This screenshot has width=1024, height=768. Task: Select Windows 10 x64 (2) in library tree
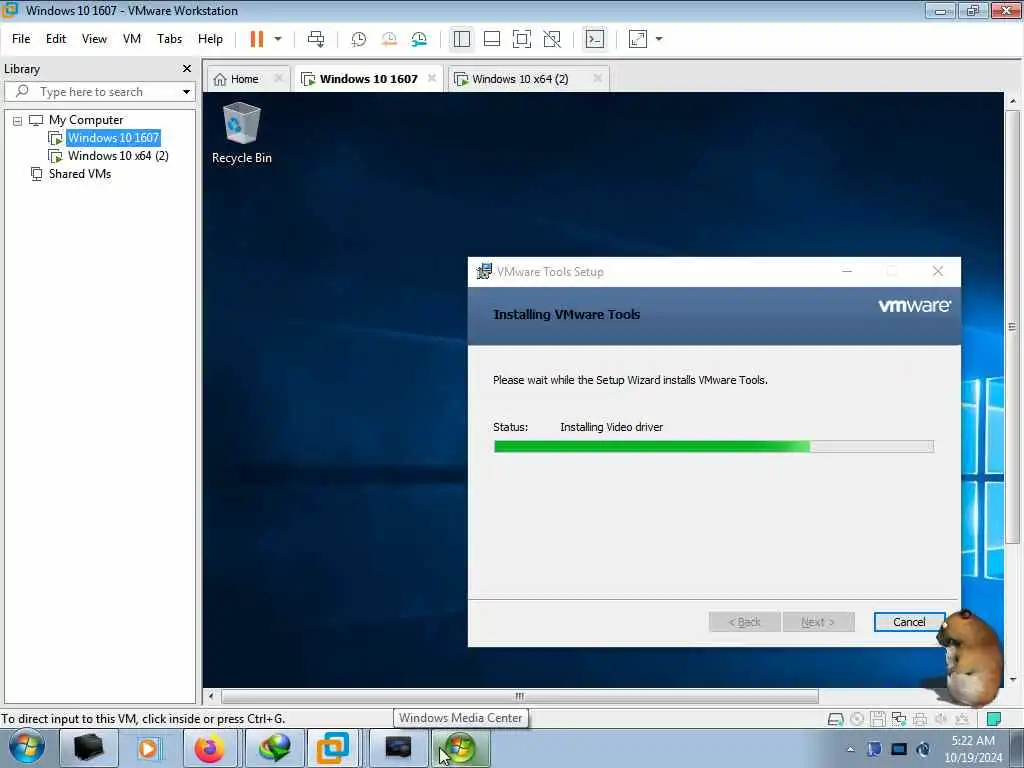(118, 156)
